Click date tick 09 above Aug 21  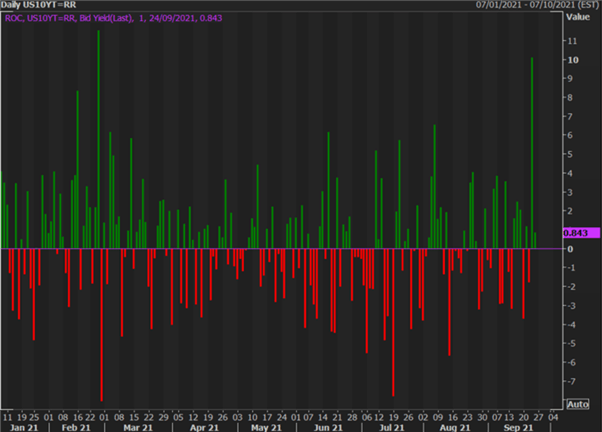tap(438, 417)
